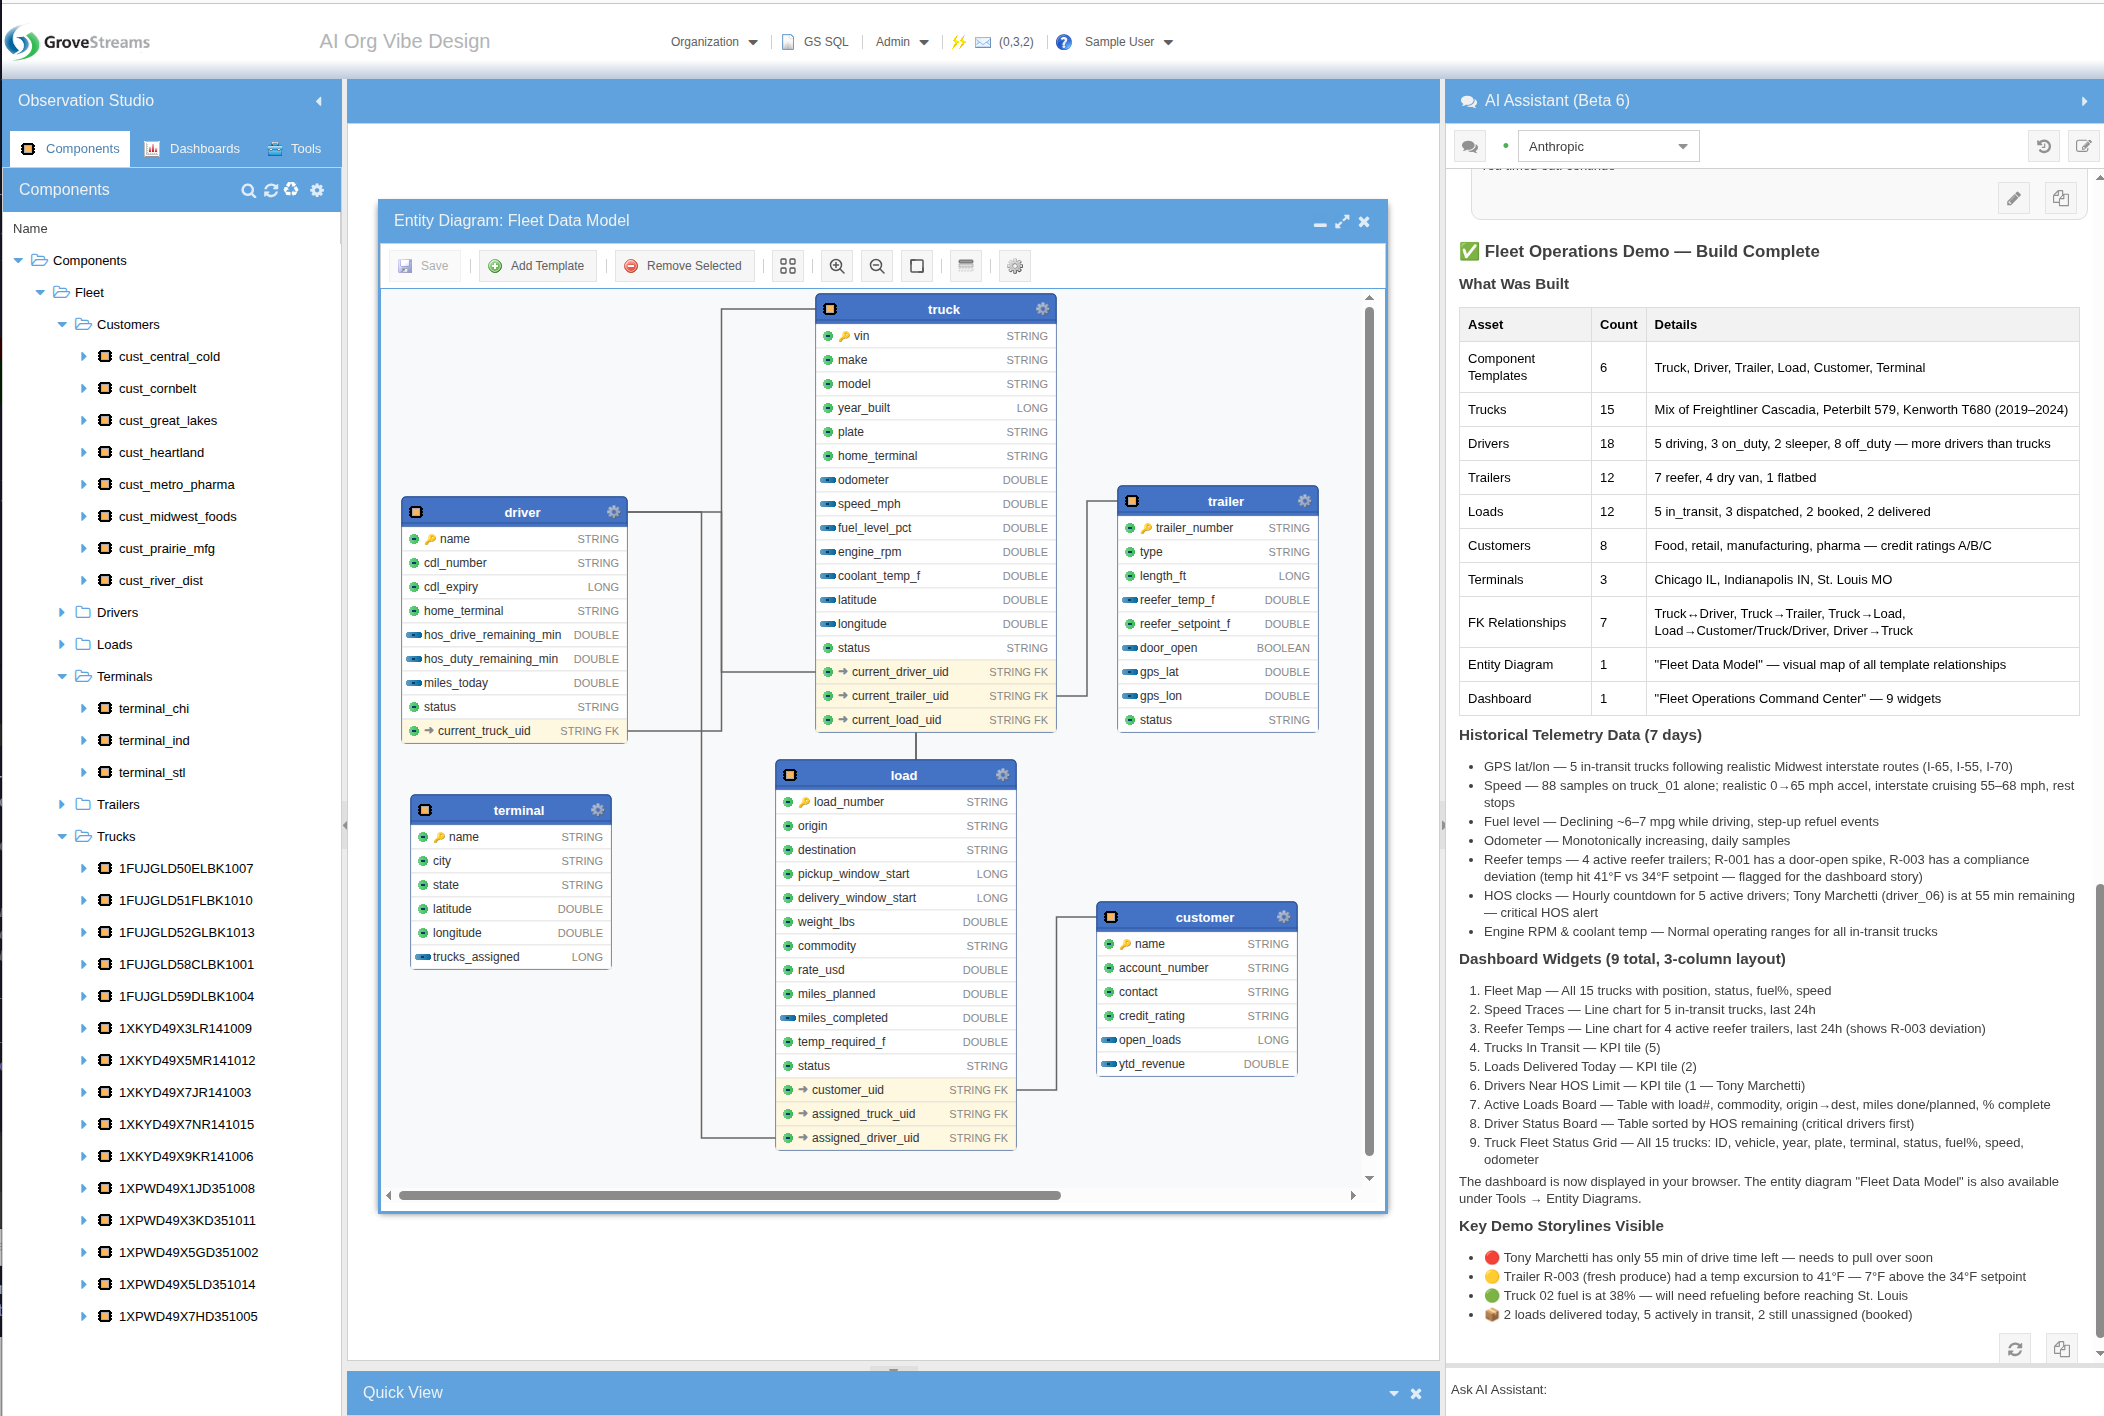This screenshot has height=1416, width=2104.
Task: Switch to the Dashboards tab
Action: click(x=193, y=149)
